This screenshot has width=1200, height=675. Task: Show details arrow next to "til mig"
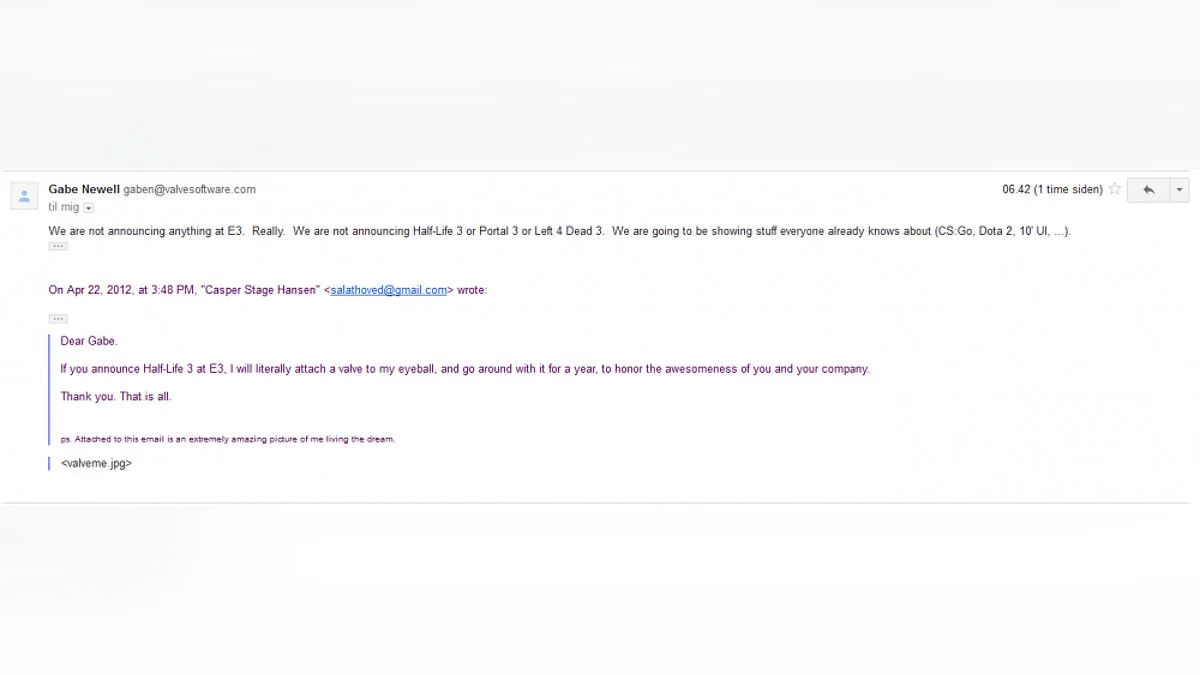click(x=89, y=208)
